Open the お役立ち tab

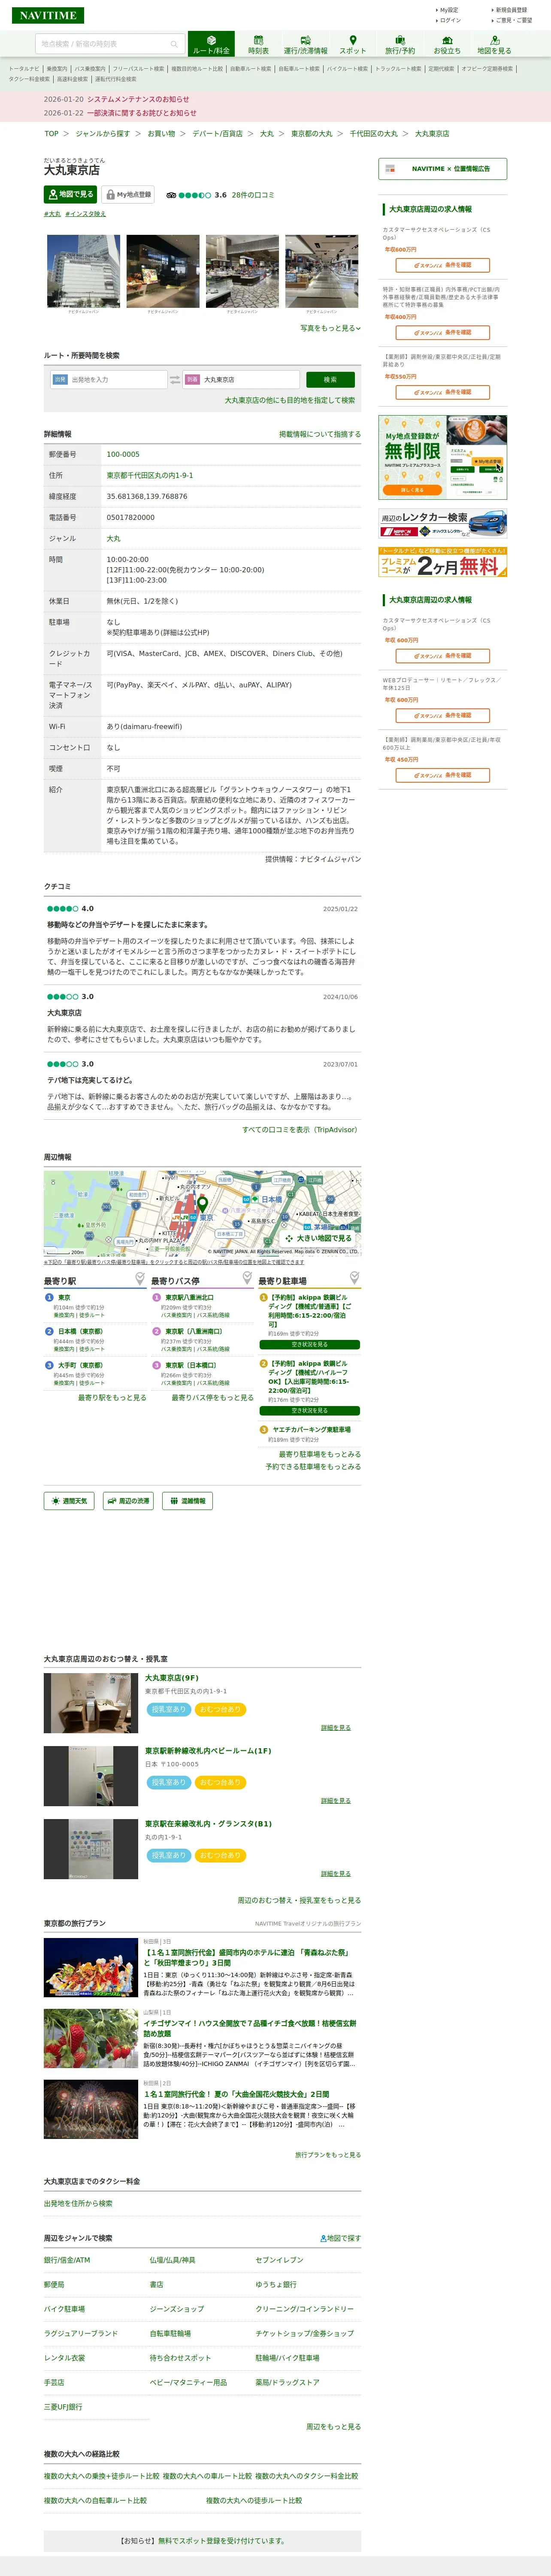click(447, 44)
